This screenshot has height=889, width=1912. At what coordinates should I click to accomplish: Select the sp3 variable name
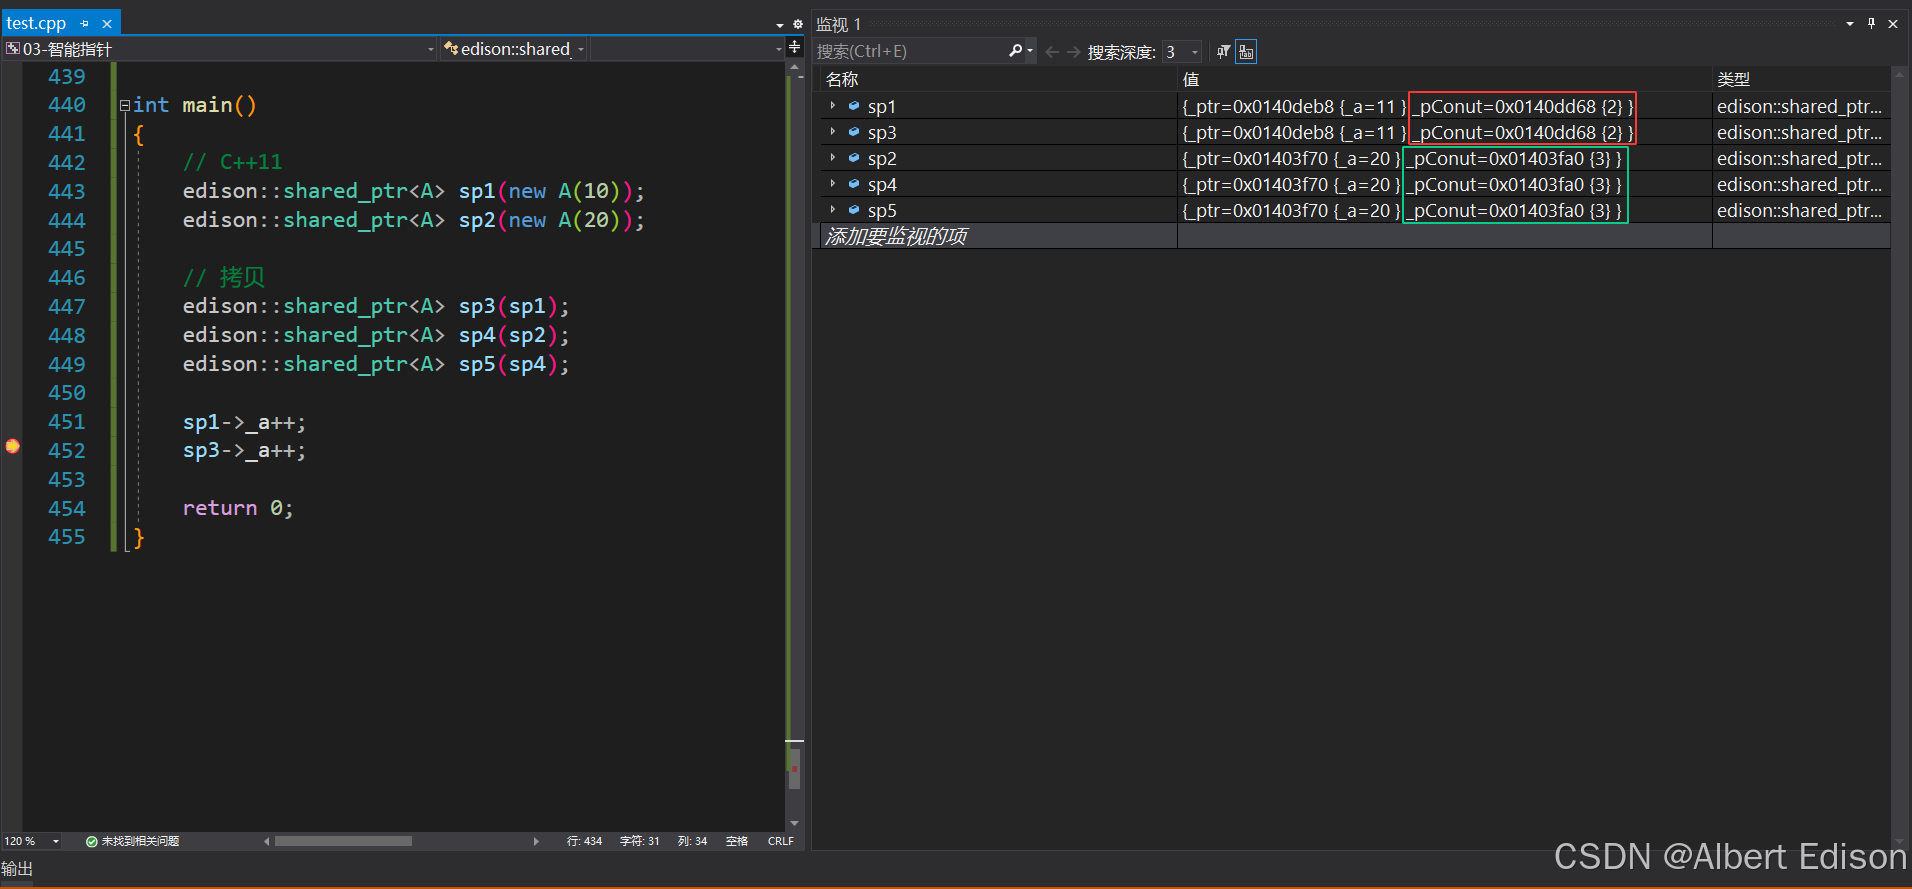882,133
